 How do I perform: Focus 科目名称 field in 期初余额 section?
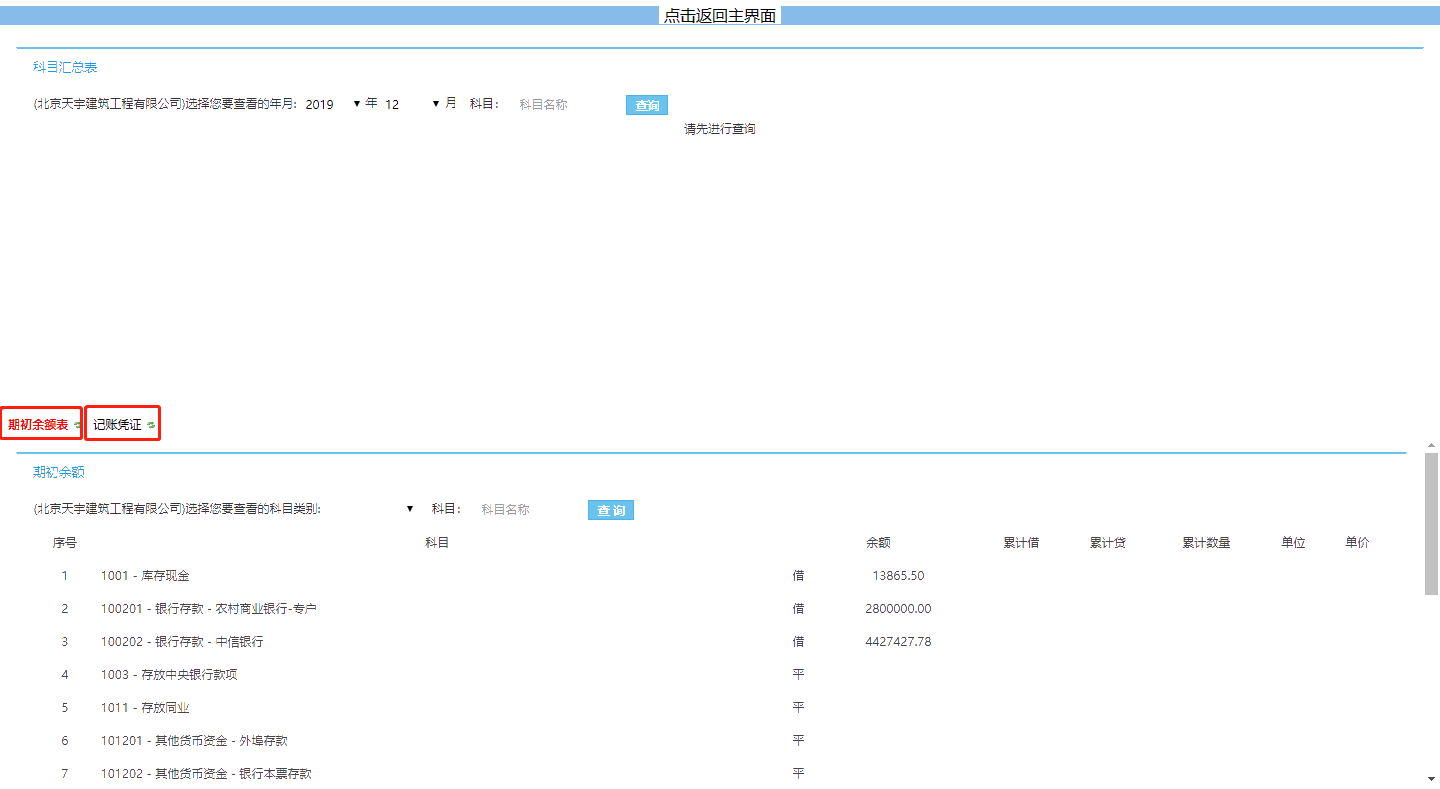pyautogui.click(x=525, y=509)
